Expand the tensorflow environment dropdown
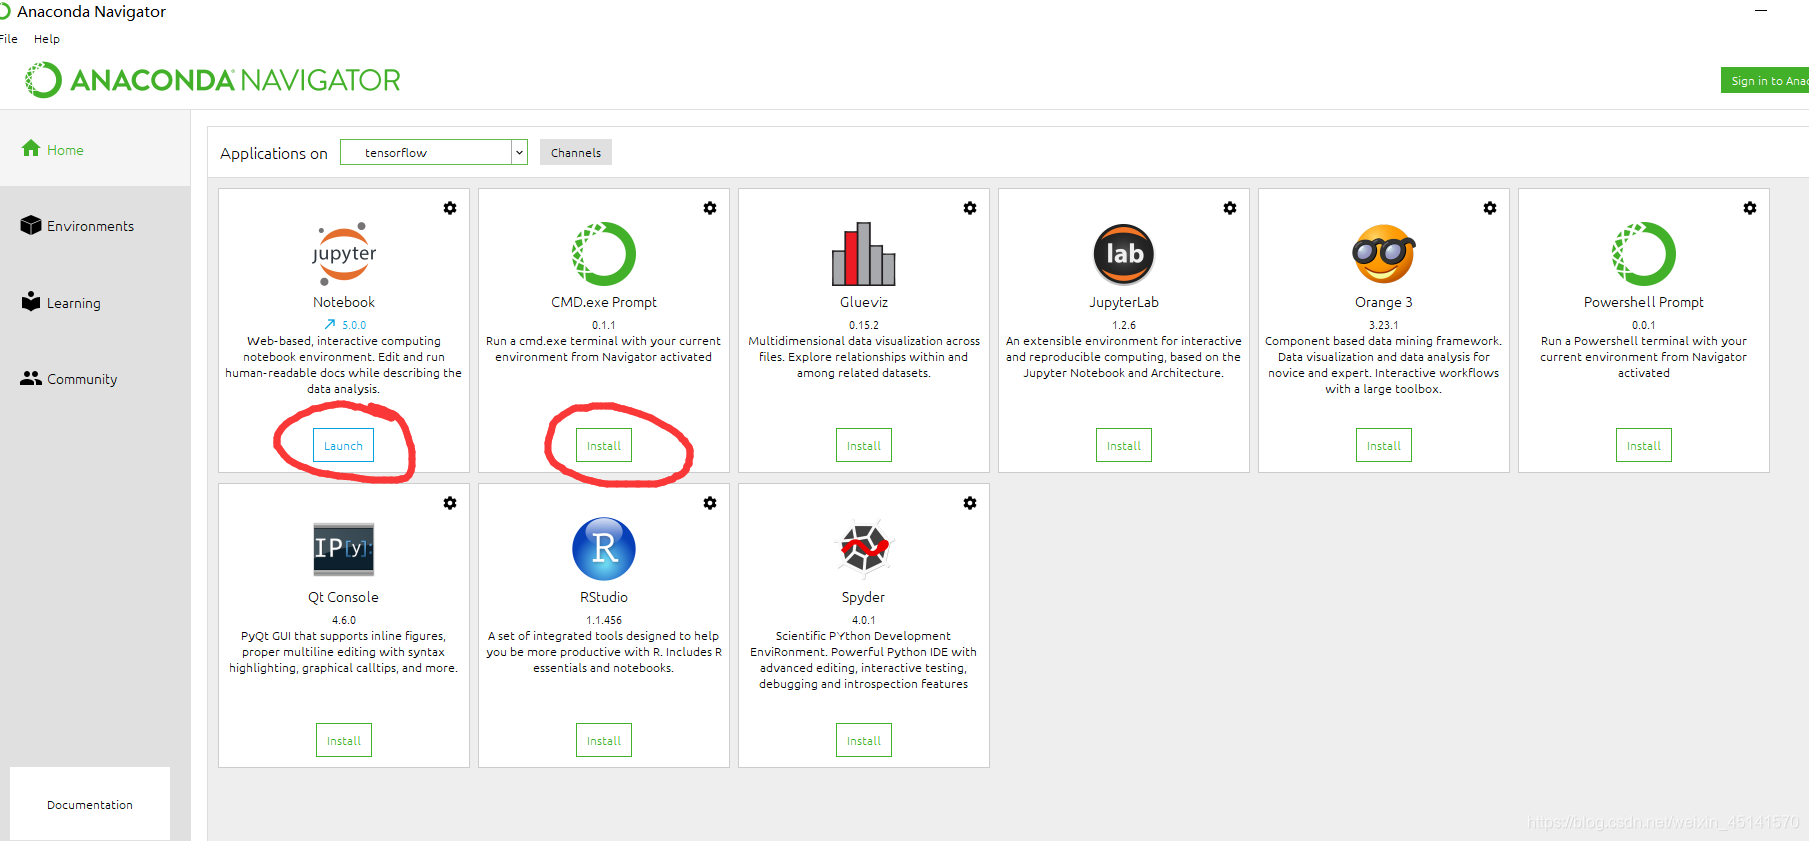The height and width of the screenshot is (841, 1809). click(x=519, y=152)
